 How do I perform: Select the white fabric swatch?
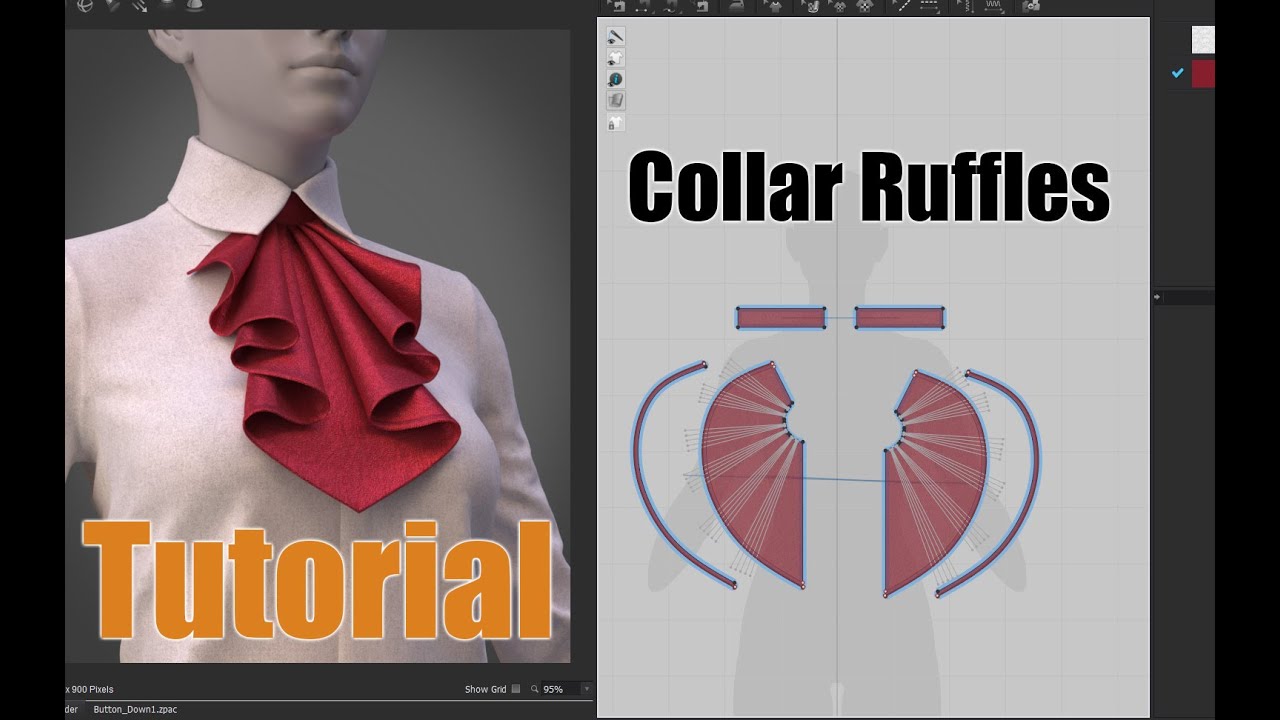point(1203,39)
